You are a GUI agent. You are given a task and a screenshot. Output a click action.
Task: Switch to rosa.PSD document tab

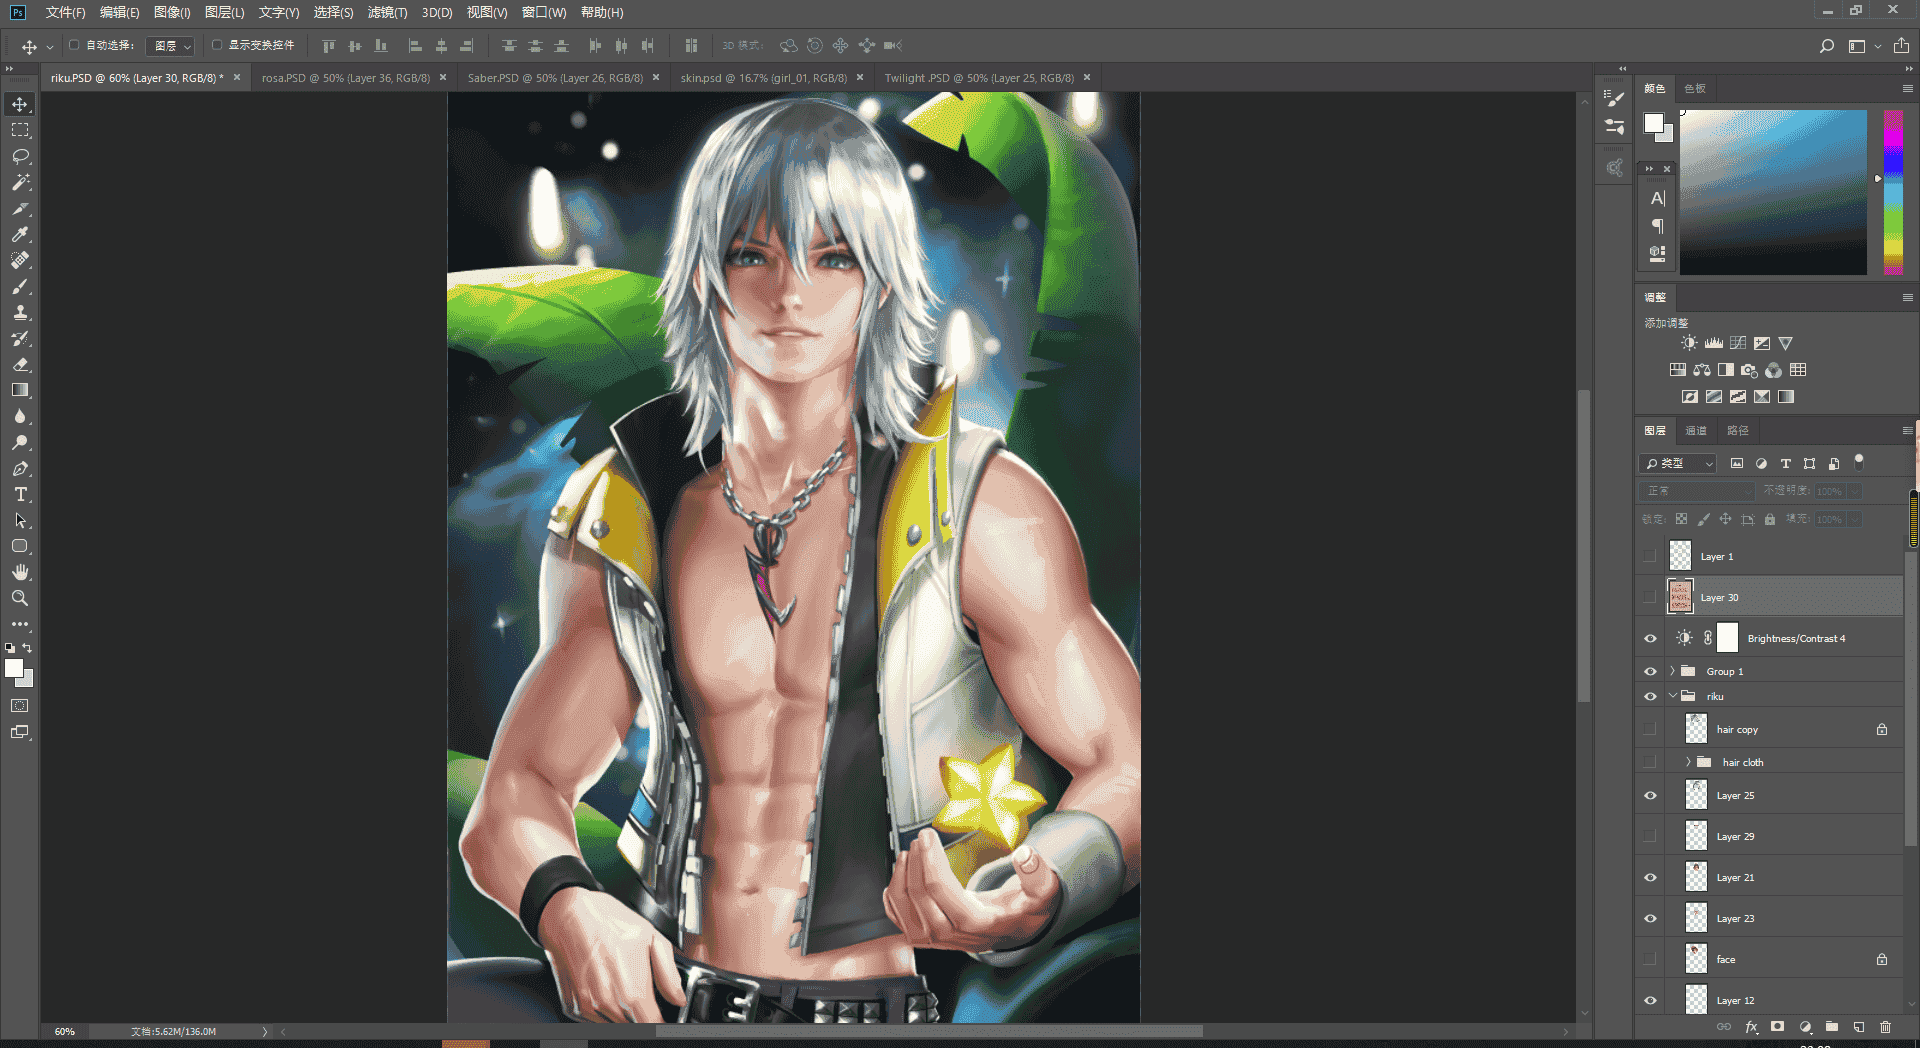346,78
